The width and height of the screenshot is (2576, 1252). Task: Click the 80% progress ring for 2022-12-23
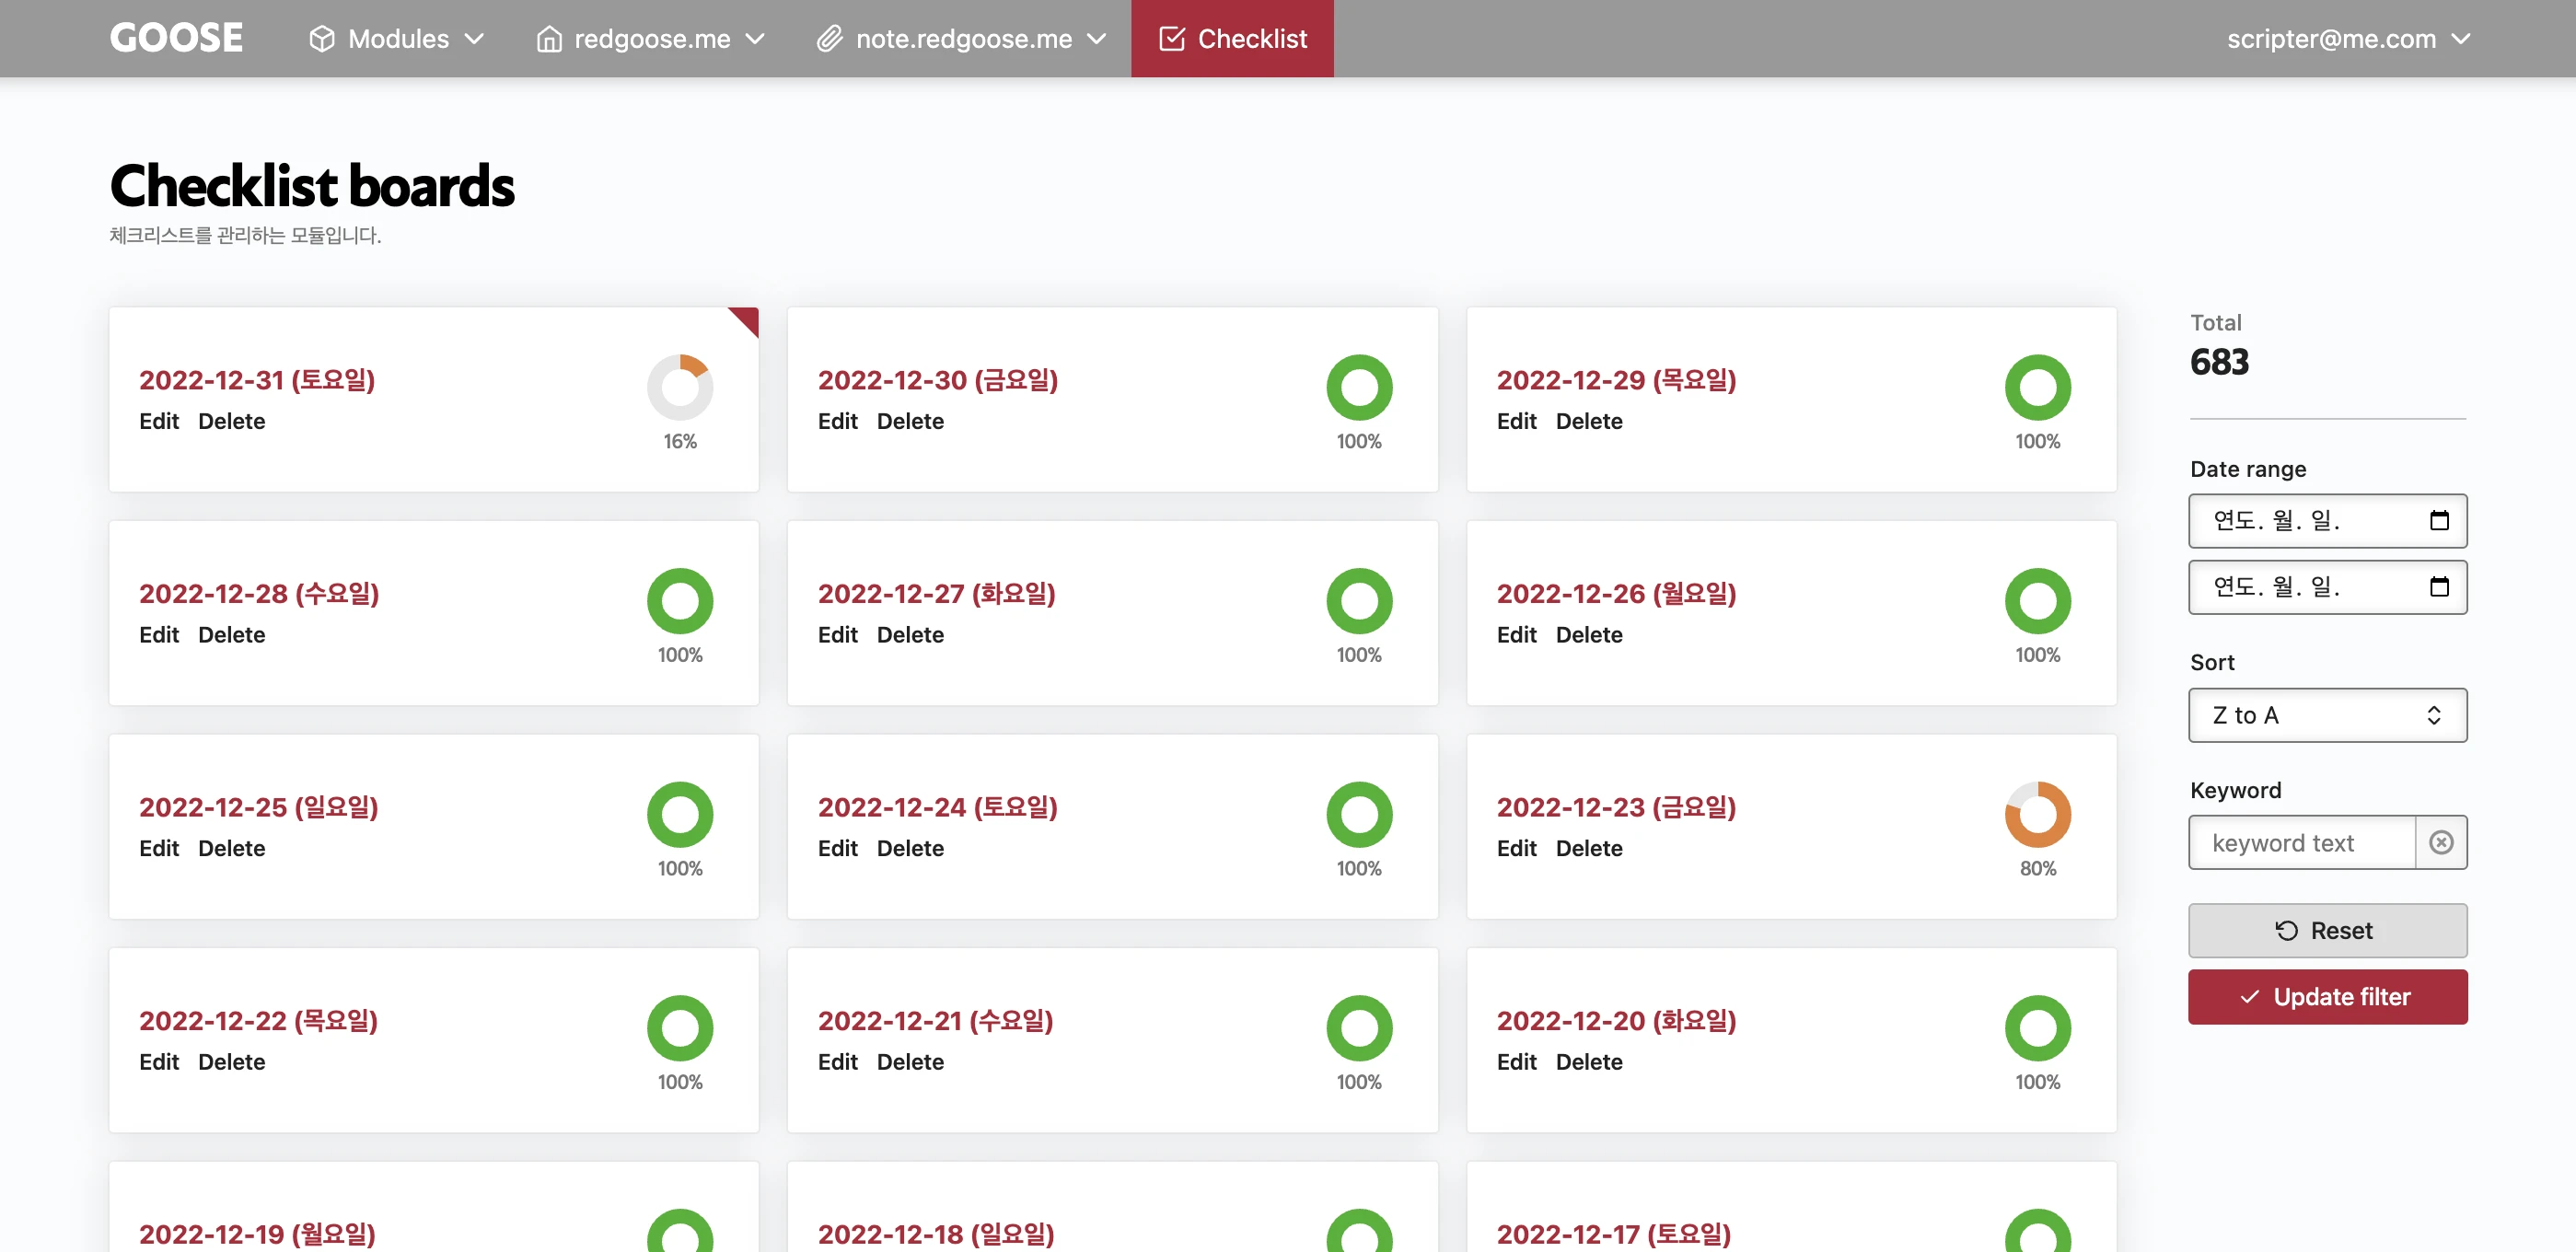point(2037,814)
